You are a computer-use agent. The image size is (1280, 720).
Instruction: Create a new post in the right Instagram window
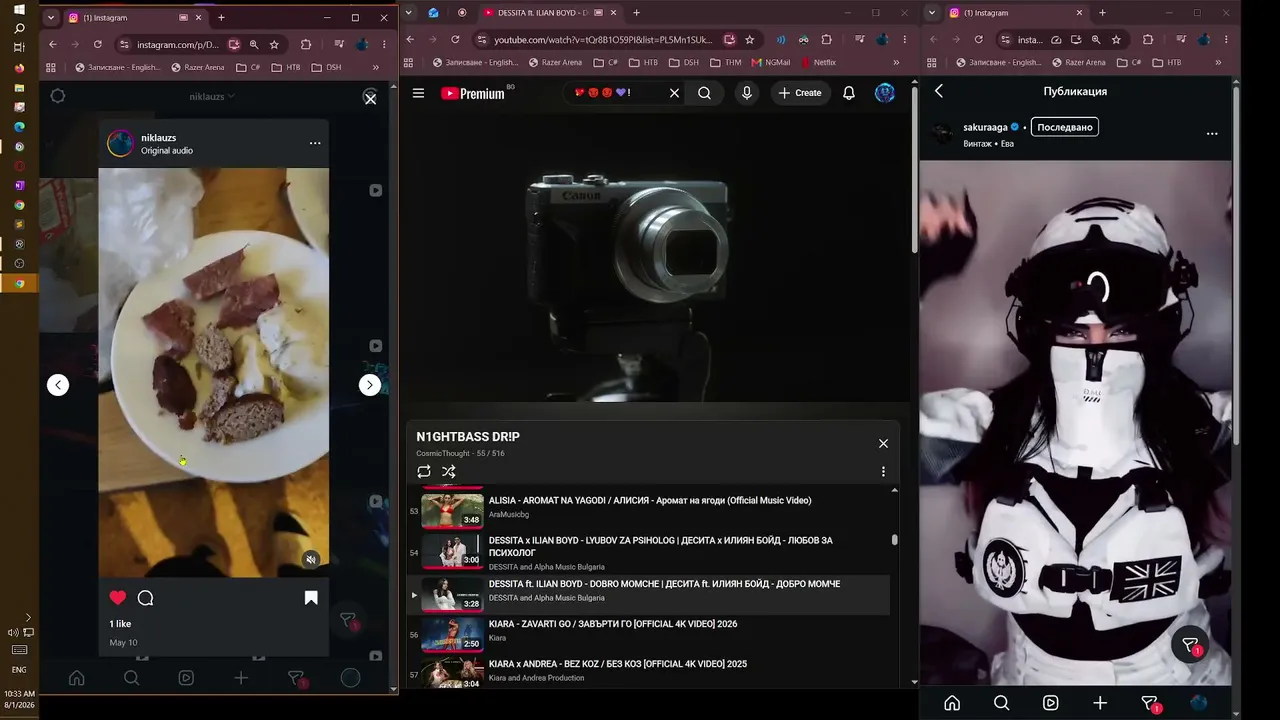click(x=1100, y=703)
